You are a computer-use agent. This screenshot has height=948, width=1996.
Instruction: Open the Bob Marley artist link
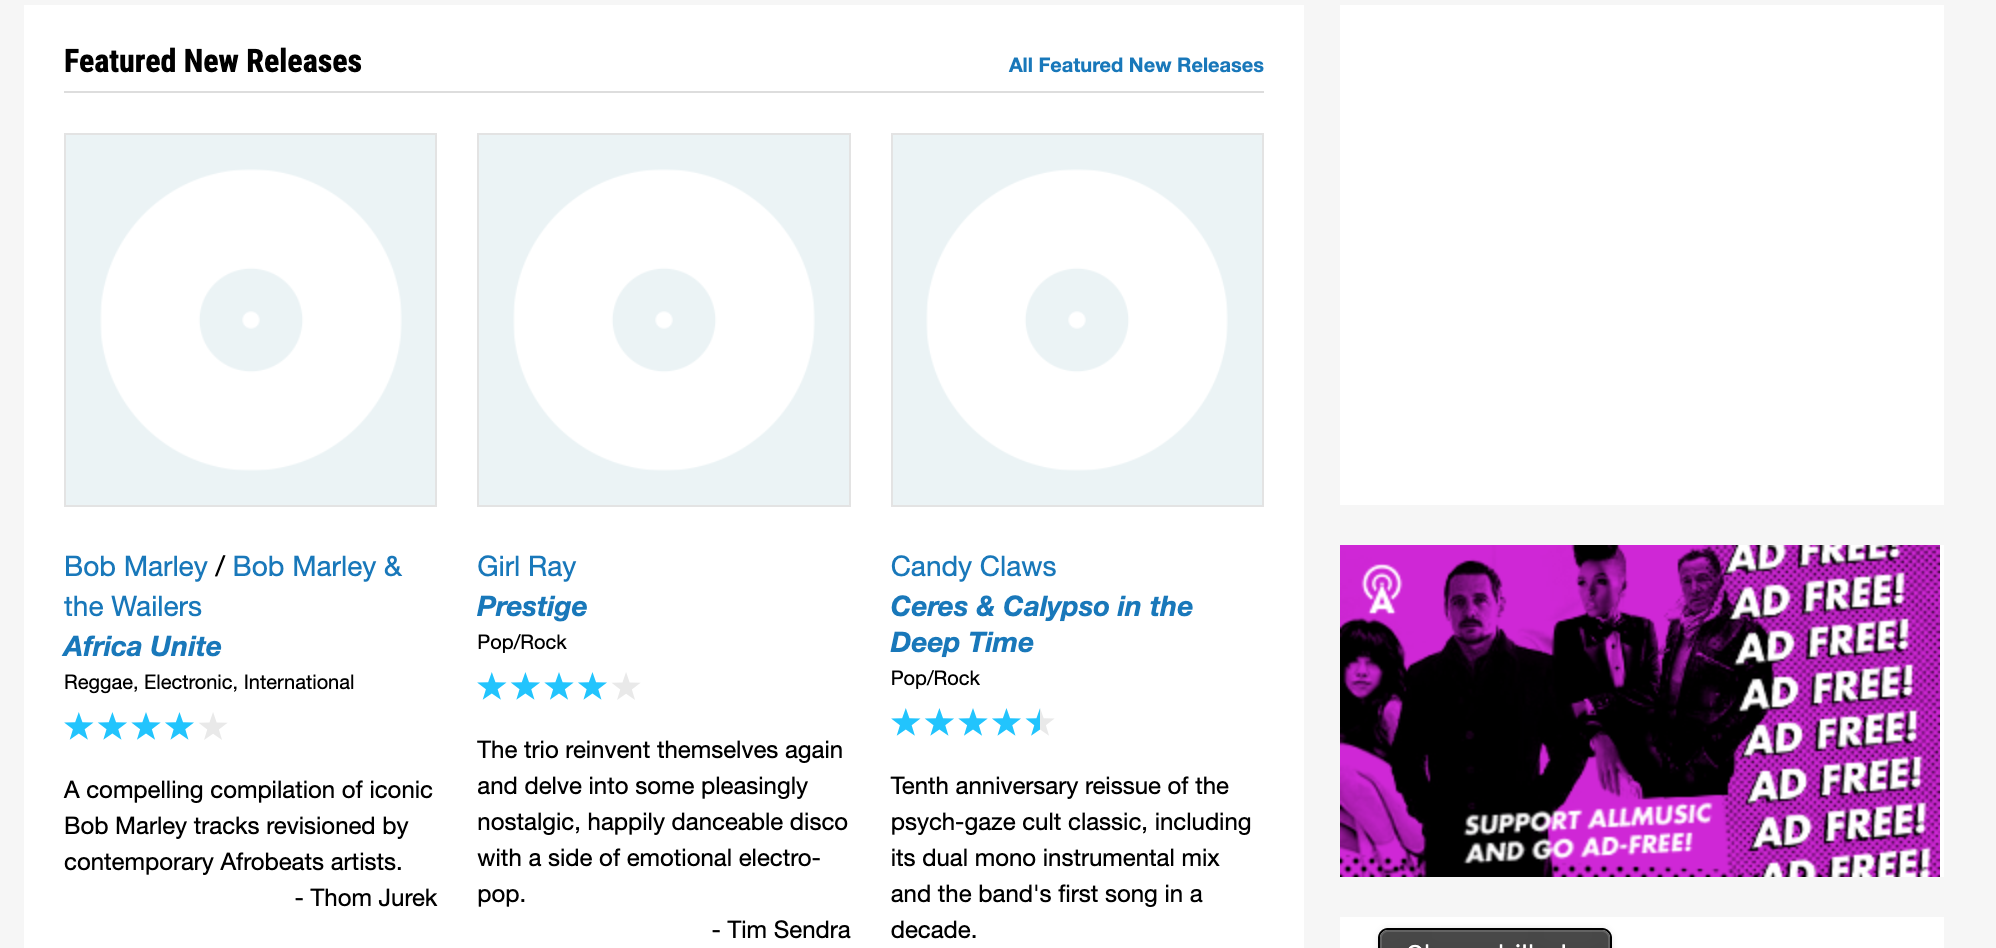pos(135,567)
